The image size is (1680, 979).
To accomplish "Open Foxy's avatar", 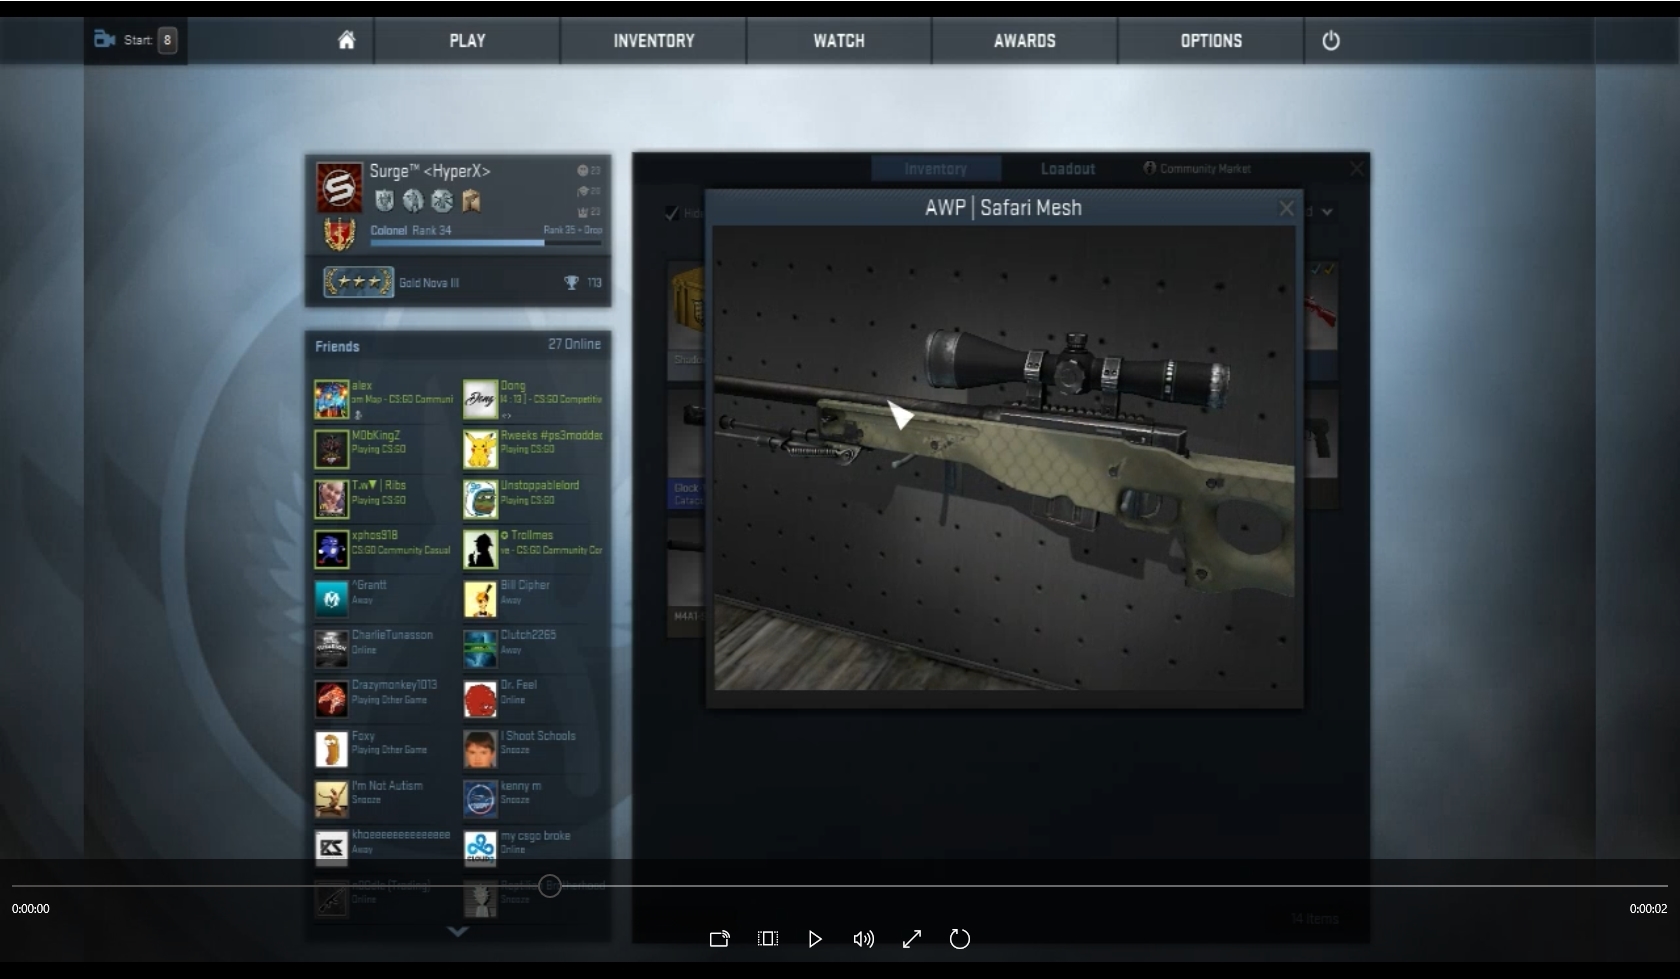I will [332, 749].
